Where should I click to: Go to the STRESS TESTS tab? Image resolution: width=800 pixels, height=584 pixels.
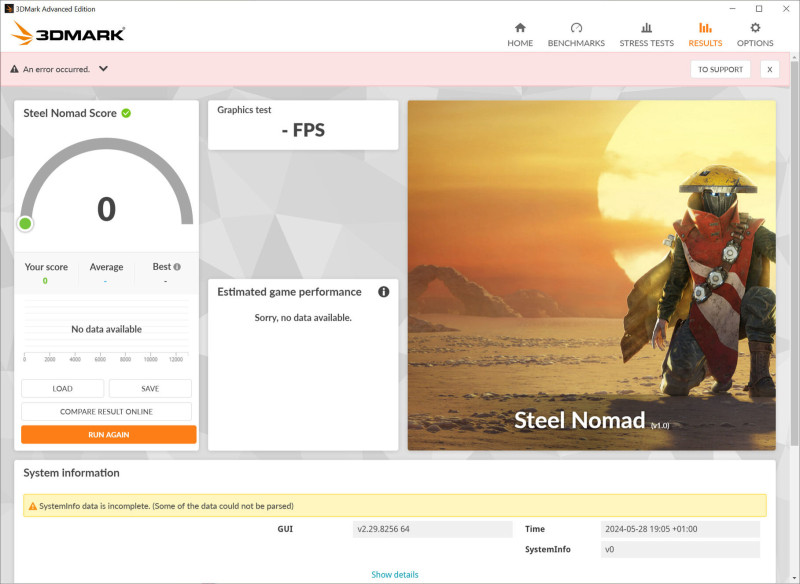click(x=646, y=35)
